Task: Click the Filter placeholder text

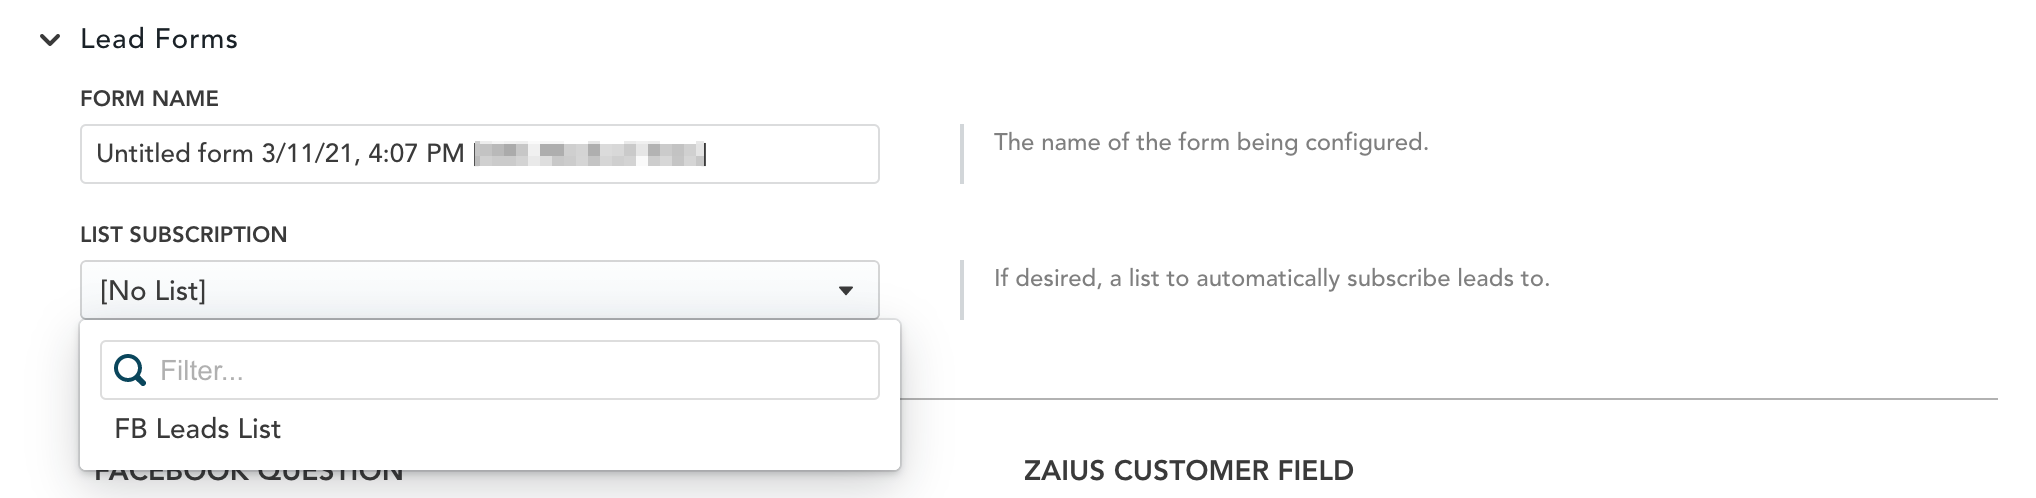Action: click(202, 371)
